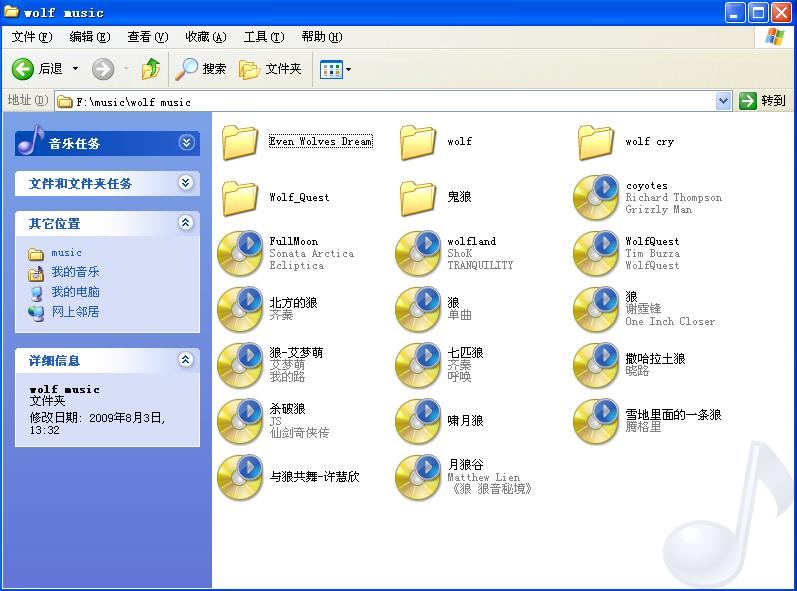Image resolution: width=797 pixels, height=591 pixels.
Task: Expand the 文件和文件夹任务 panel
Action: pos(186,182)
